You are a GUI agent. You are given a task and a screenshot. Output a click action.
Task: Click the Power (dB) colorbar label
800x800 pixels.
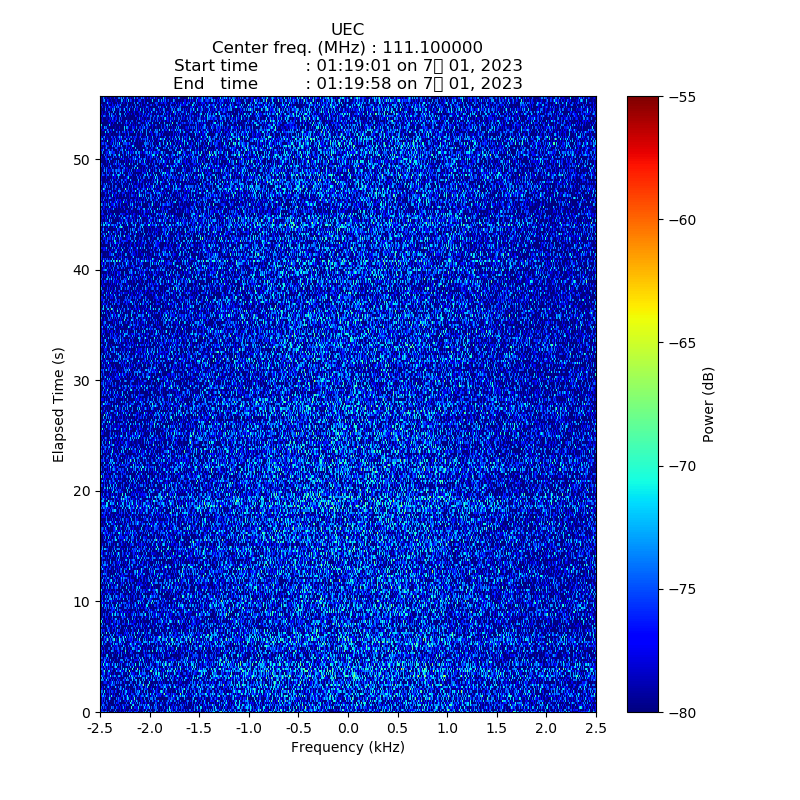[709, 404]
